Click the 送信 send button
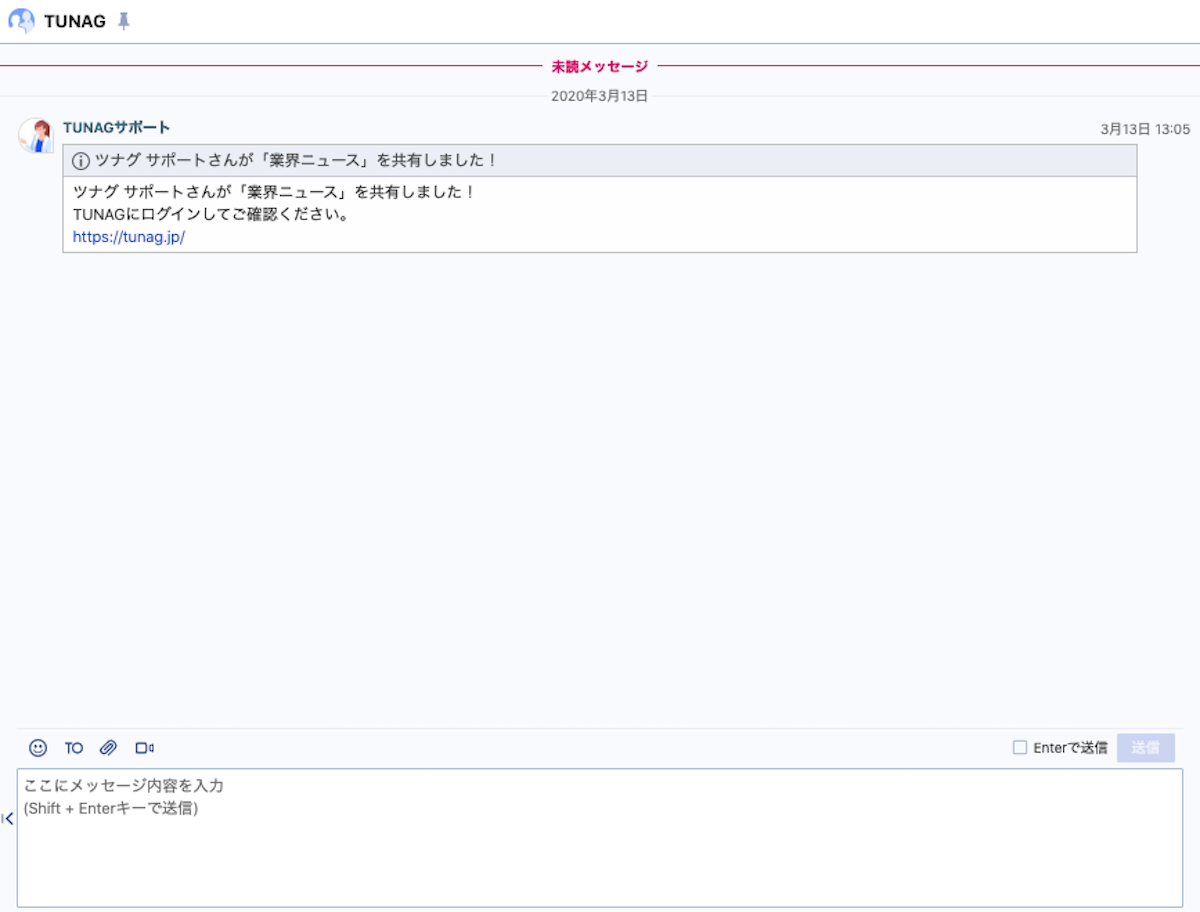Image resolution: width=1200 pixels, height=912 pixels. click(x=1146, y=747)
